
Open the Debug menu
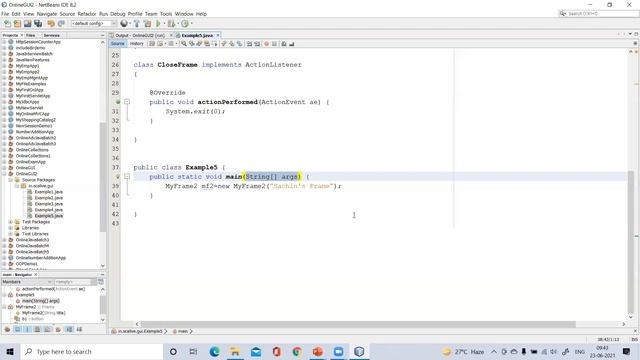click(118, 14)
